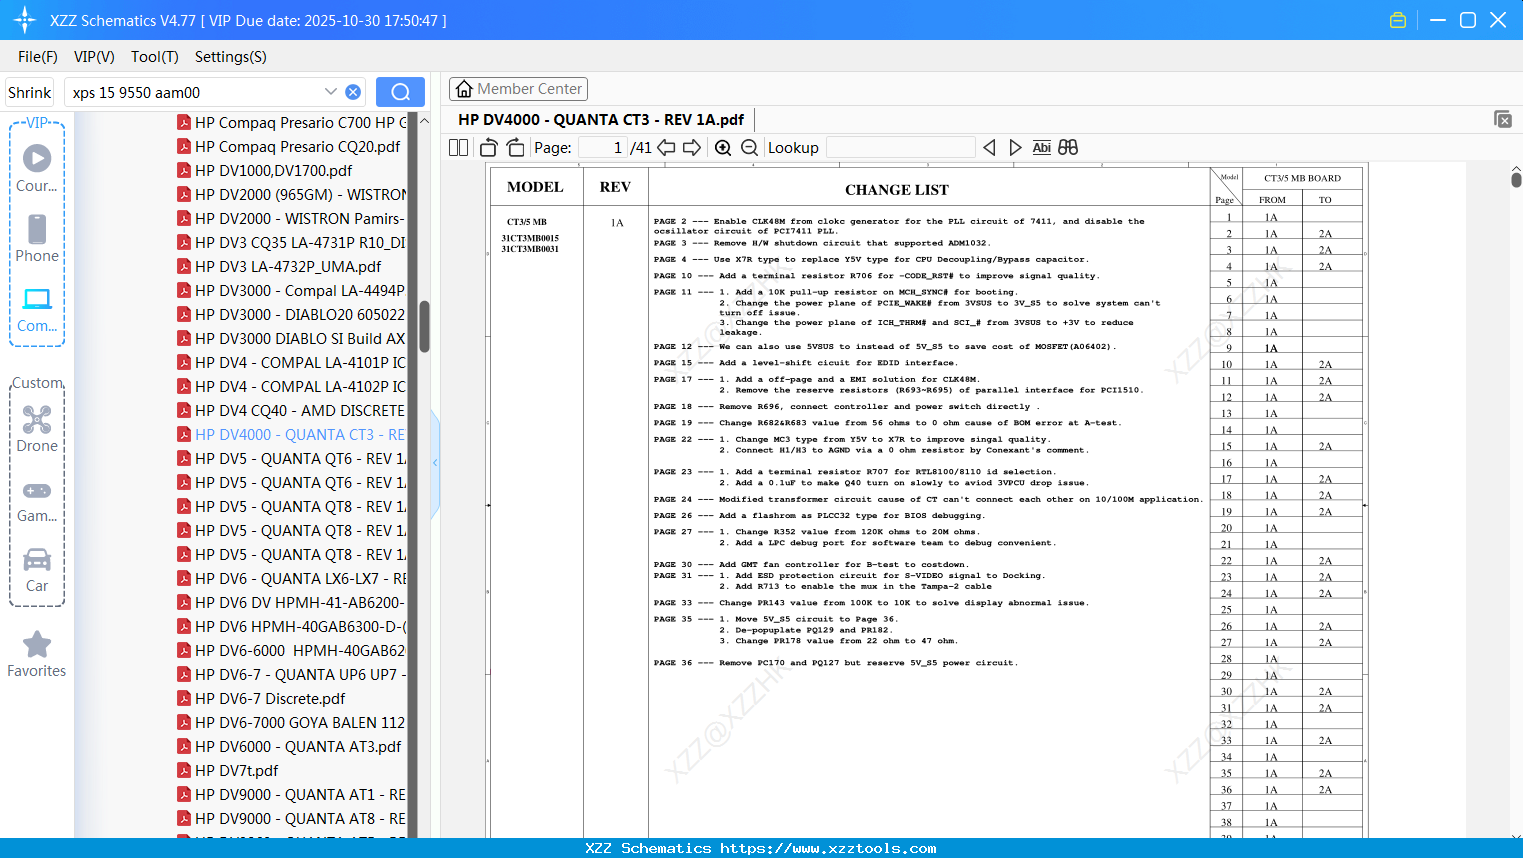Toggle the Abi whole-word match icon
1523x858 pixels.
(1041, 147)
